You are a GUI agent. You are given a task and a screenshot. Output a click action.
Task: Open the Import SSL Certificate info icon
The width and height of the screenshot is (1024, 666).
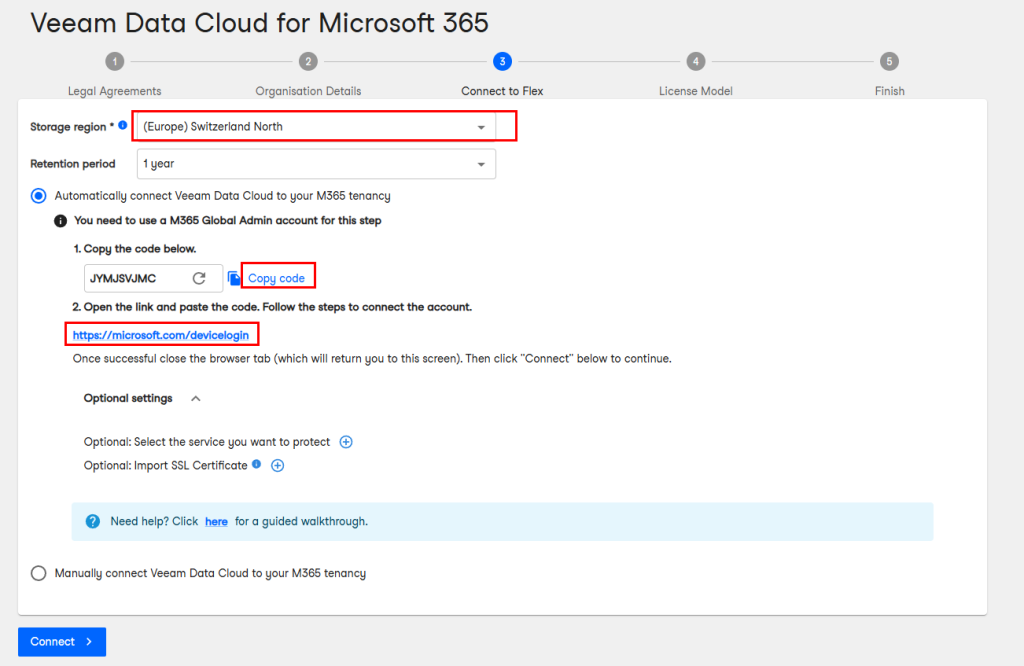click(x=257, y=464)
